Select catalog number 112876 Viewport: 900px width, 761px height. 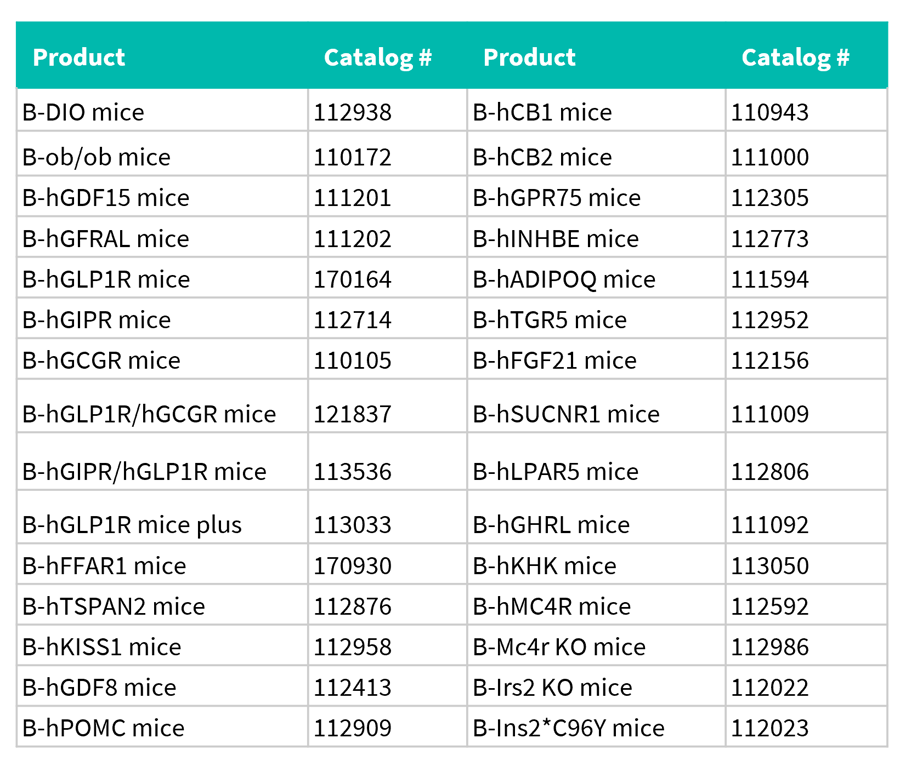[x=352, y=607]
